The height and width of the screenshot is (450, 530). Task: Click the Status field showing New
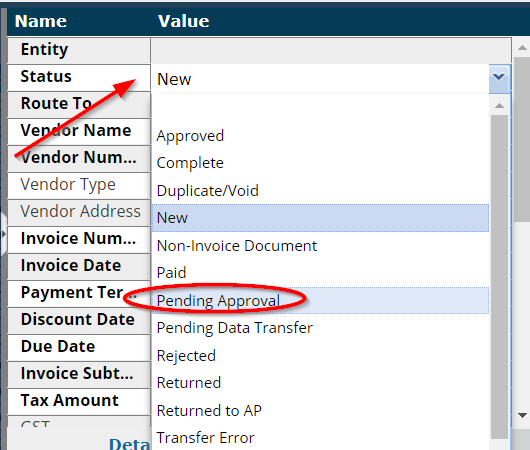pos(320,79)
